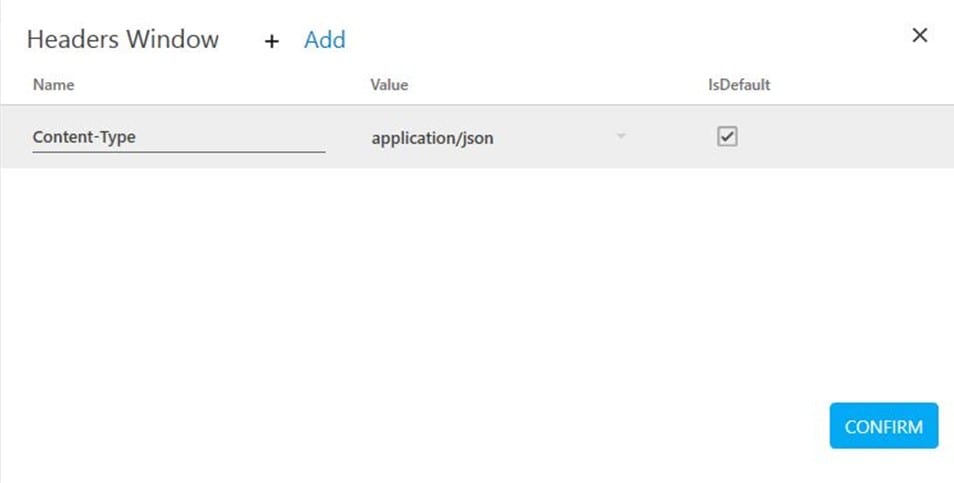Expand the Value dropdown arrow
Screen dimensions: 954x483
[x=621, y=136]
